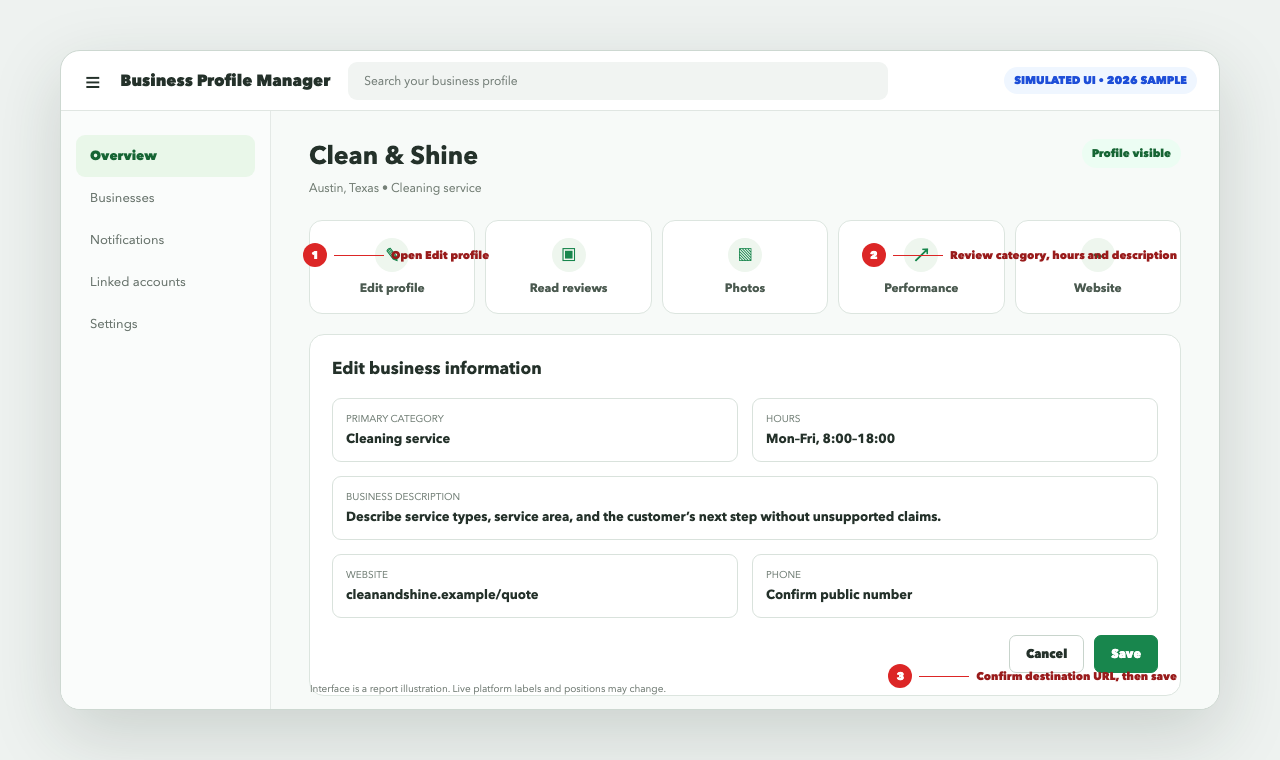
Task: Click the Performance arrow icon
Action: (921, 255)
